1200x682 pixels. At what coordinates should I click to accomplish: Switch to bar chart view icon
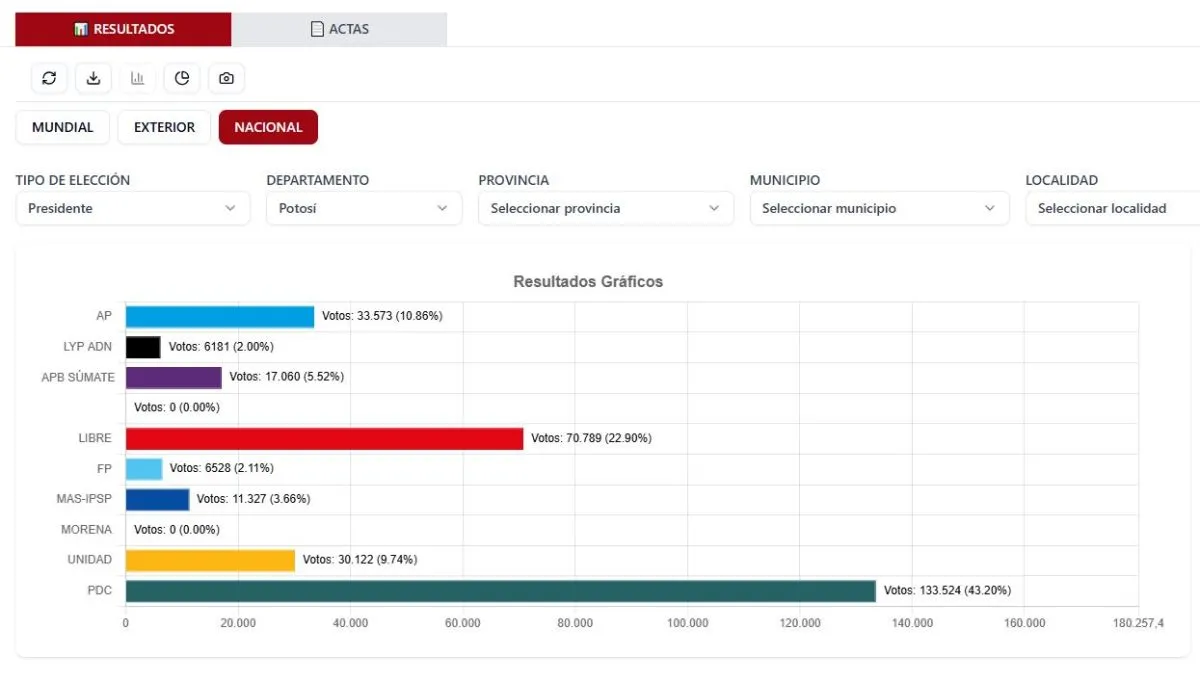(x=137, y=78)
